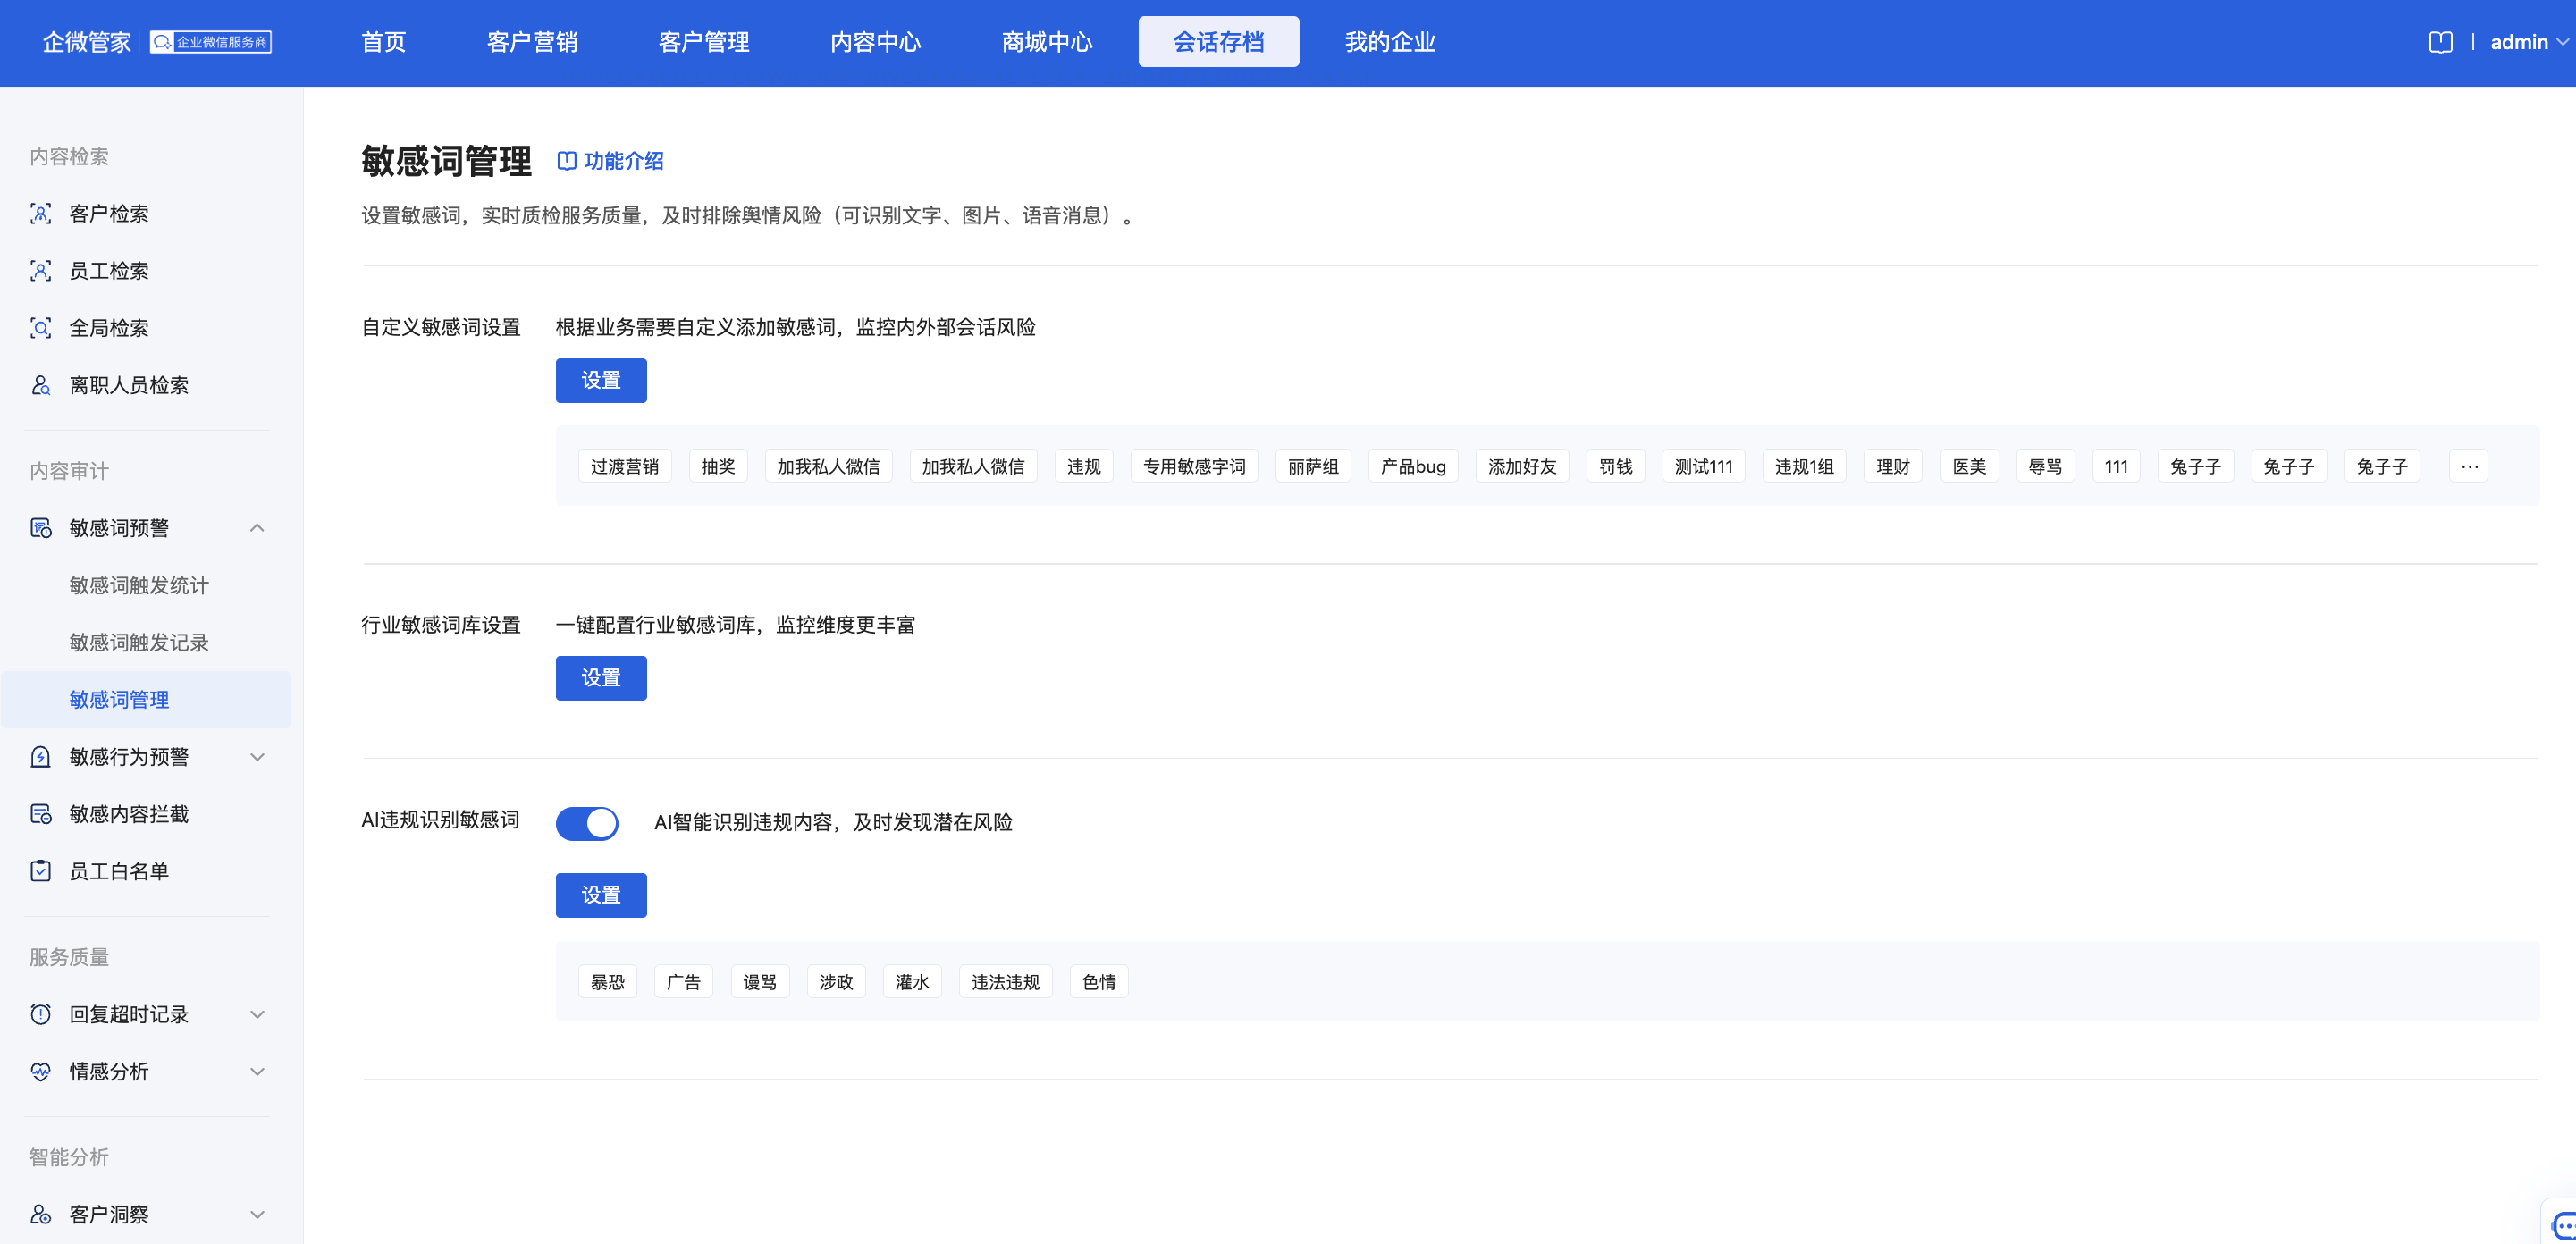Expand the 客户洞察 chevron
2576x1244 pixels.
pyautogui.click(x=257, y=1214)
